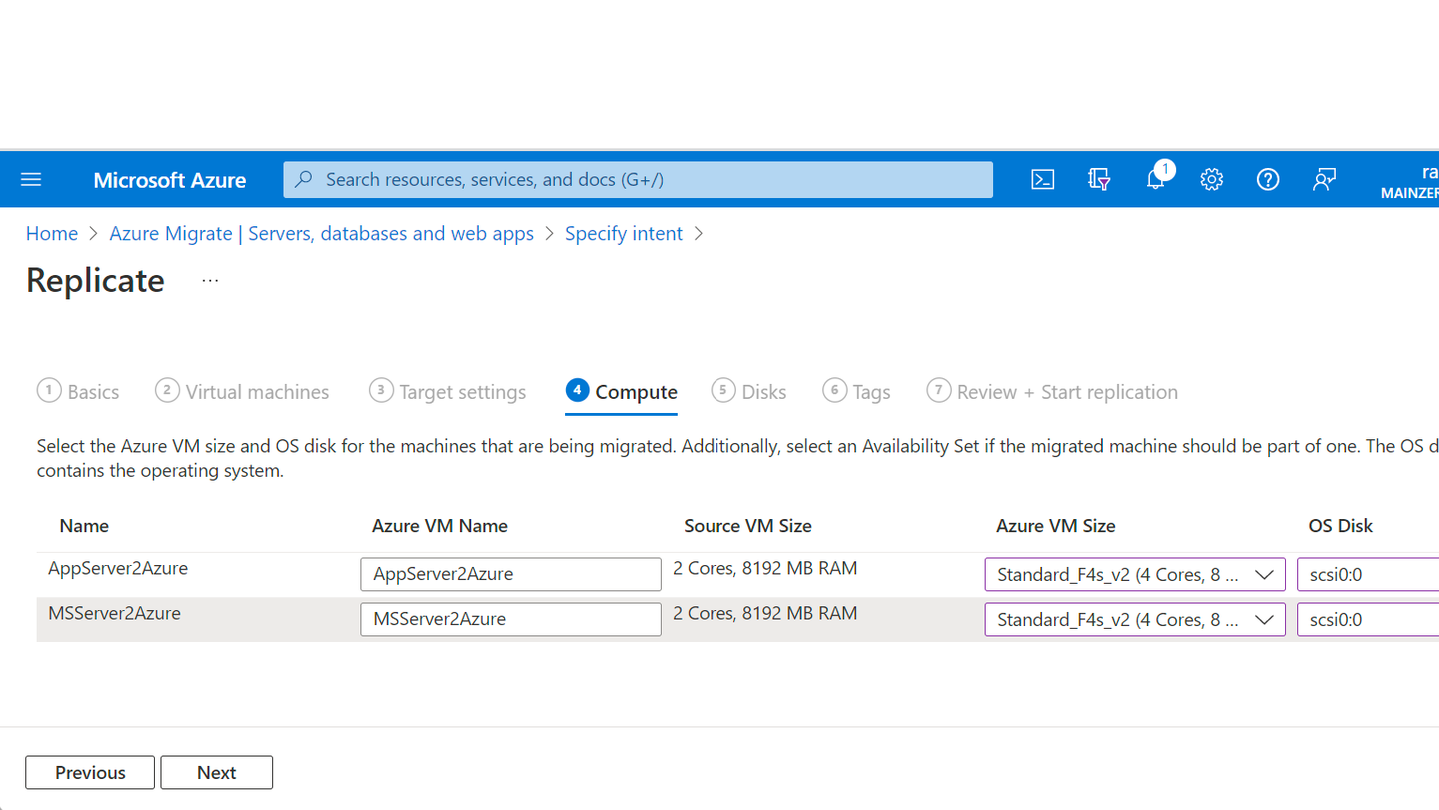Select the MSServer2Azure name cell
Image resolution: width=1439 pixels, height=810 pixels.
point(115,613)
